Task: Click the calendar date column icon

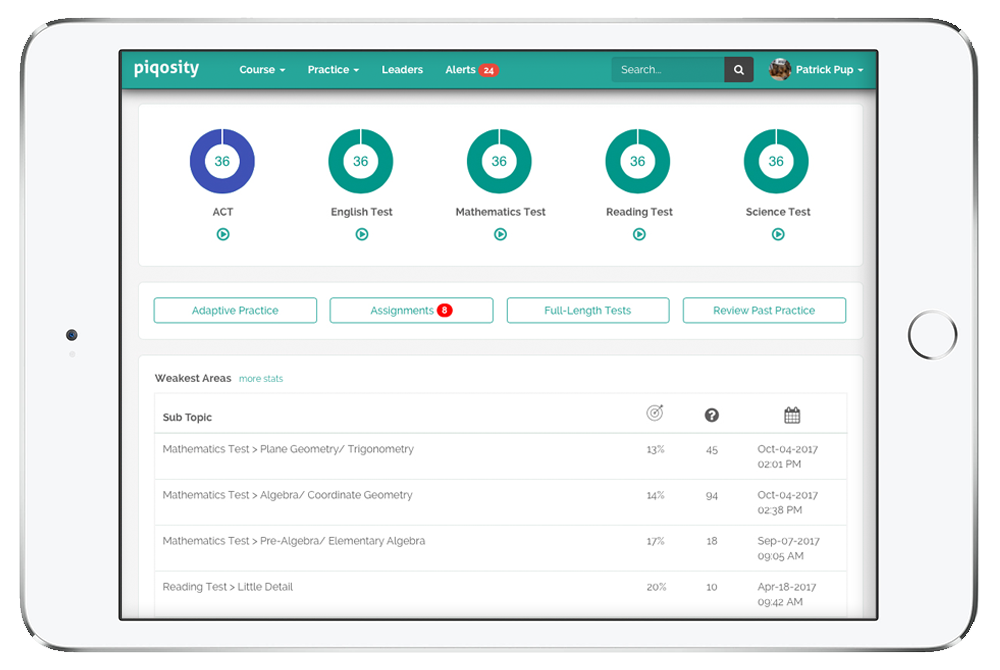Action: coord(792,415)
